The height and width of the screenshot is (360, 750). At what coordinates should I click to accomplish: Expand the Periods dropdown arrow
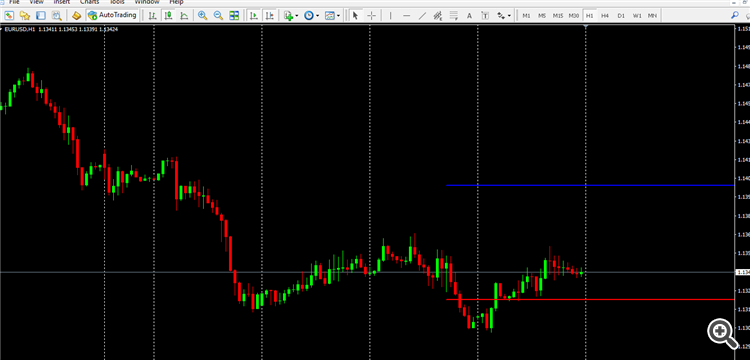pyautogui.click(x=318, y=16)
